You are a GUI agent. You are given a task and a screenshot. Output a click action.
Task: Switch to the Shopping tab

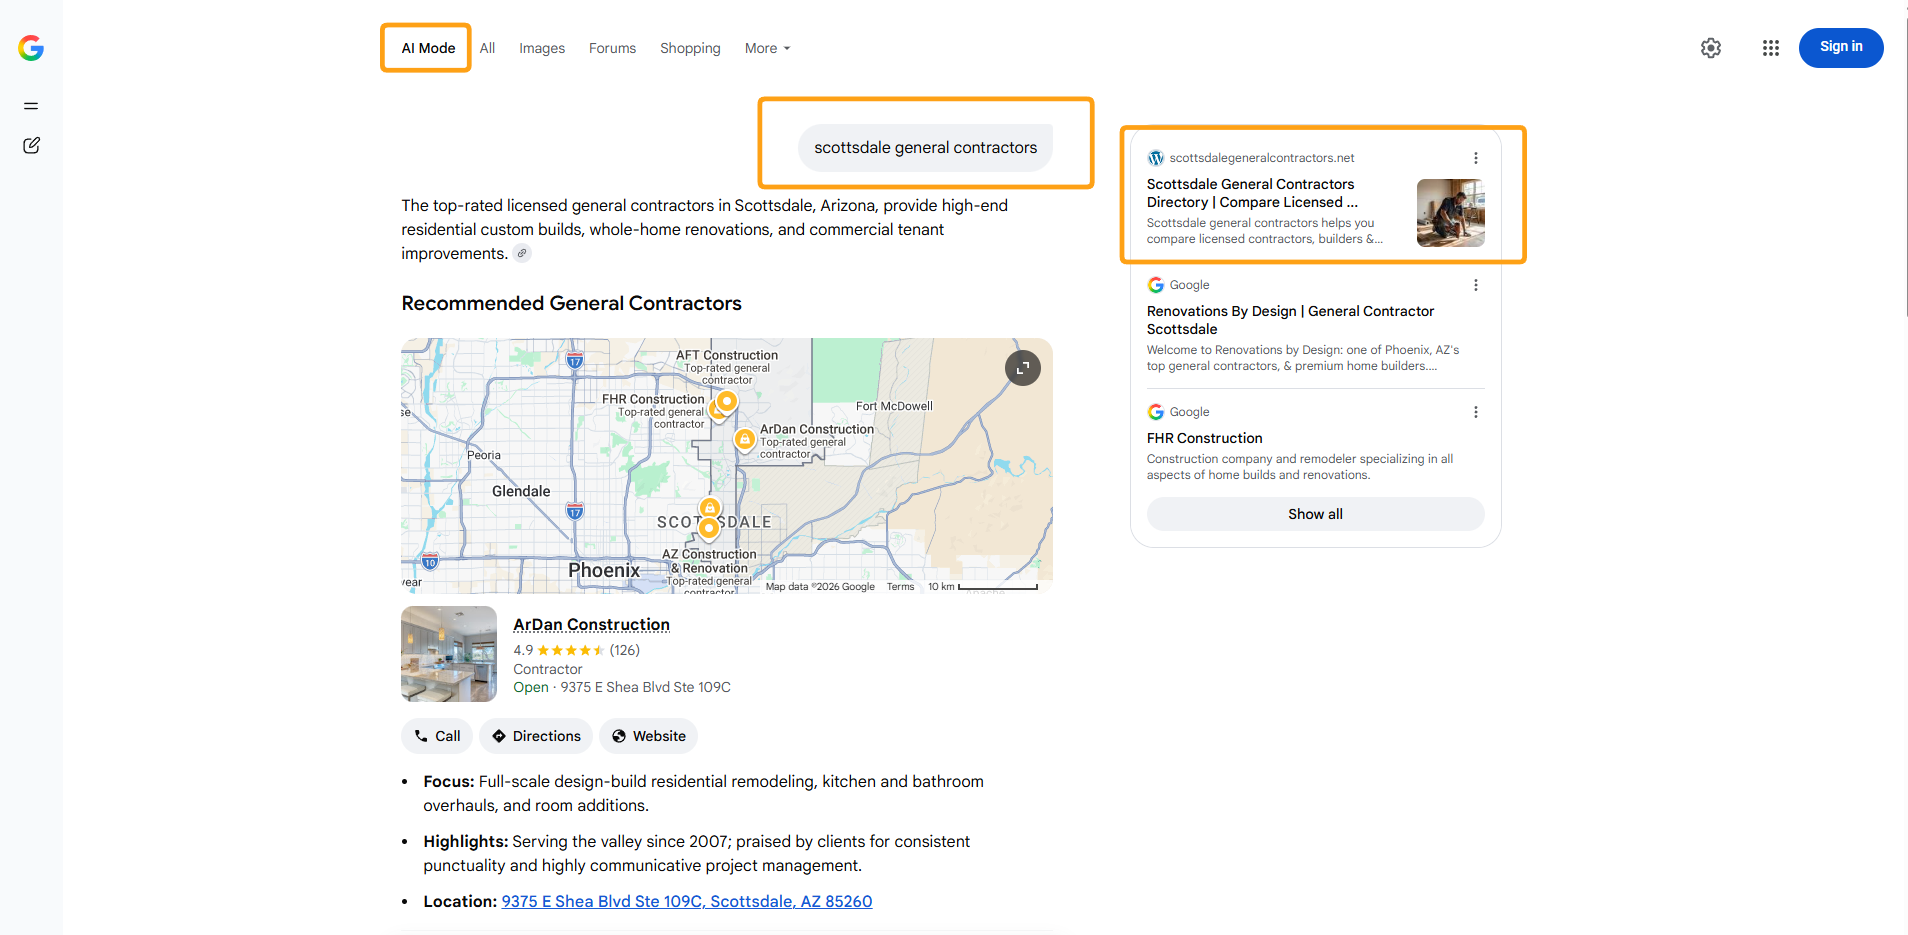[690, 48]
